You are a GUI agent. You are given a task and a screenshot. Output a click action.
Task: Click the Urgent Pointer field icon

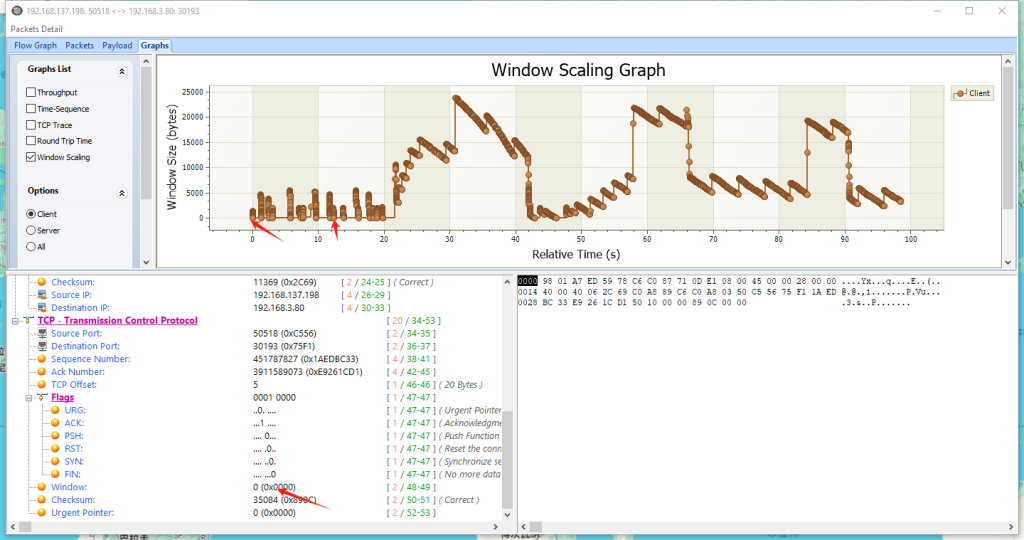(x=42, y=513)
